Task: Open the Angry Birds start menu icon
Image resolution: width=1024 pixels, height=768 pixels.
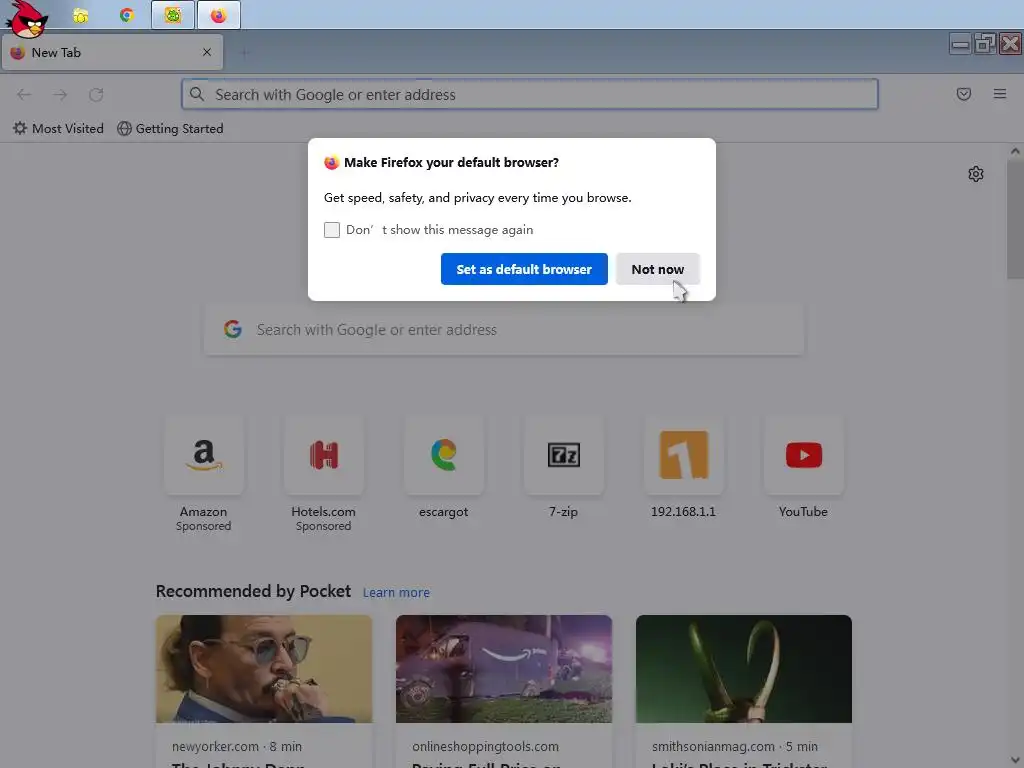Action: (x=26, y=18)
